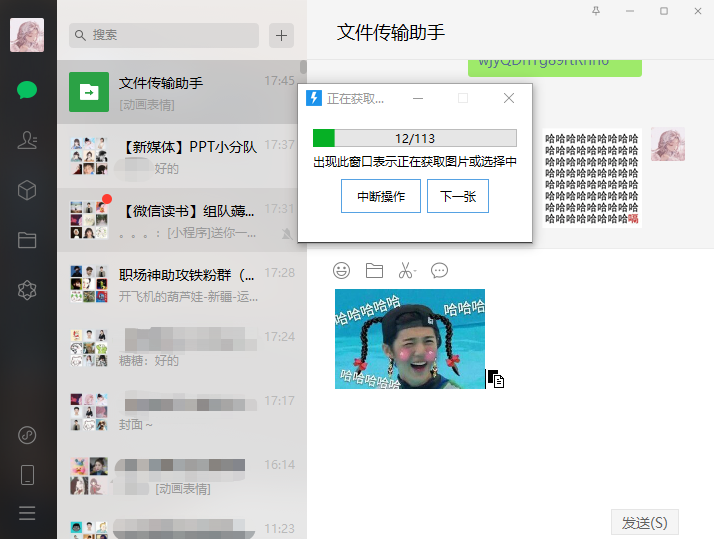Viewport: 714px width, 539px height.
Task: Open the Favorites cube icon
Action: pyautogui.click(x=27, y=190)
